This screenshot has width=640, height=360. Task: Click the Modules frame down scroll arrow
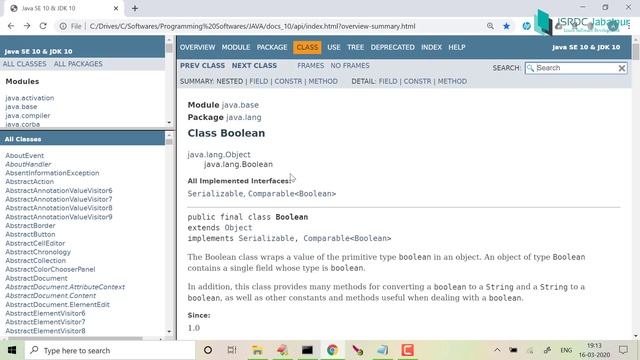pos(169,122)
